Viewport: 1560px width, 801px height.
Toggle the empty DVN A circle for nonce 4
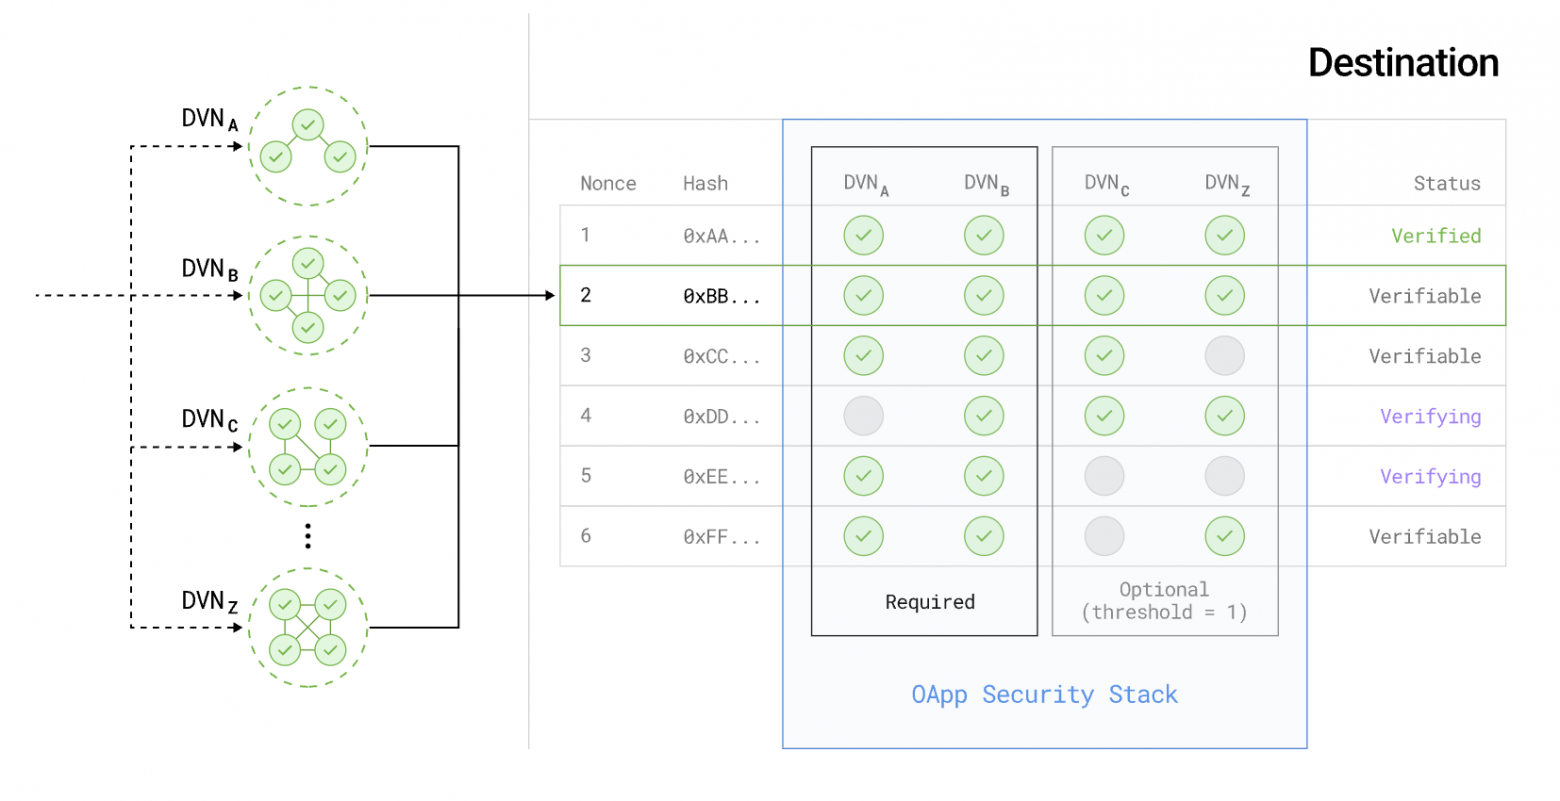pos(863,416)
